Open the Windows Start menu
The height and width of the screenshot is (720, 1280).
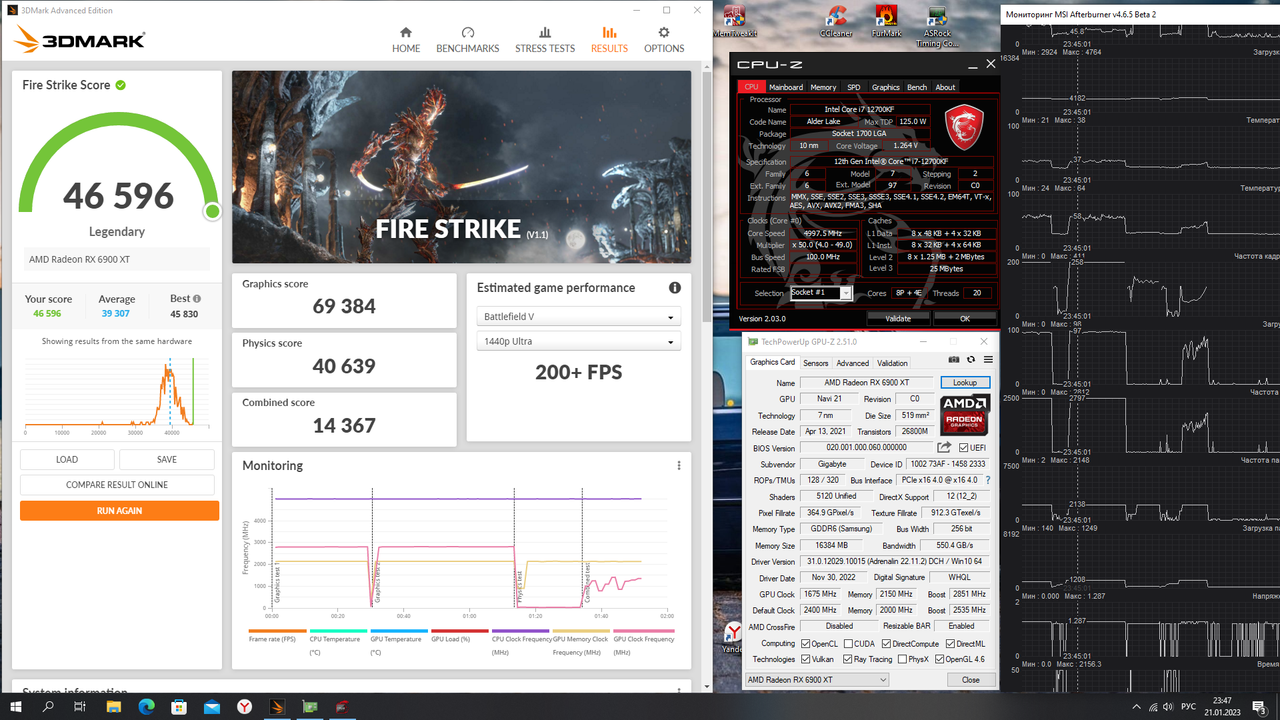point(17,707)
